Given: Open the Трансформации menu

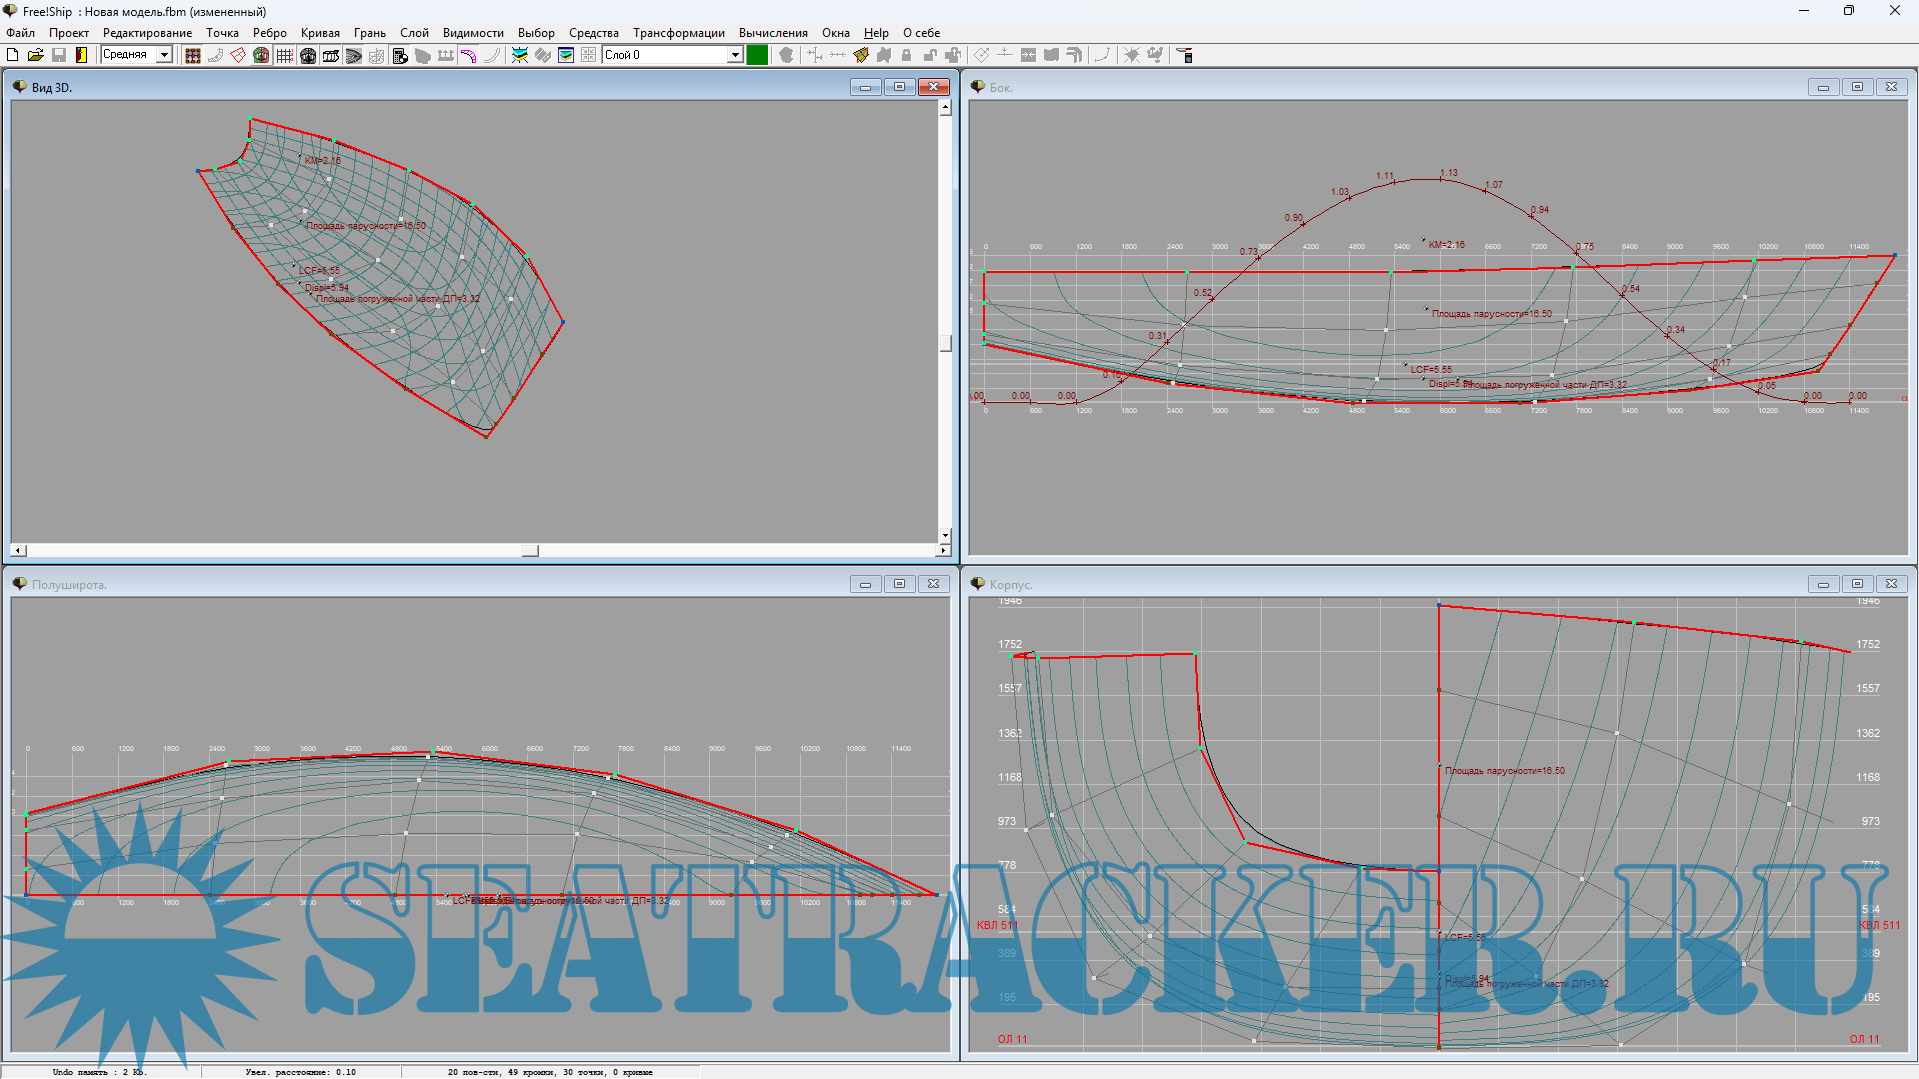Looking at the screenshot, I should (x=678, y=33).
